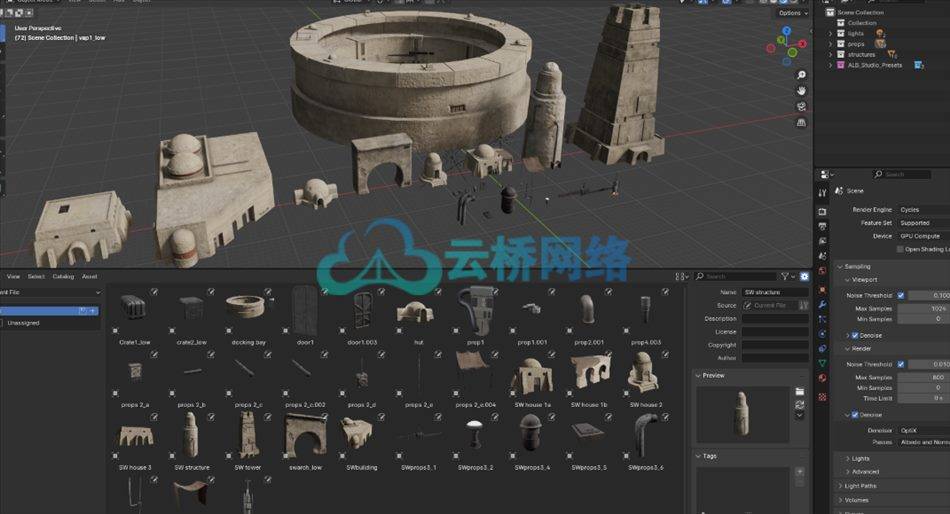Click the add tag plus icon
This screenshot has width=950, height=514.
[800, 472]
